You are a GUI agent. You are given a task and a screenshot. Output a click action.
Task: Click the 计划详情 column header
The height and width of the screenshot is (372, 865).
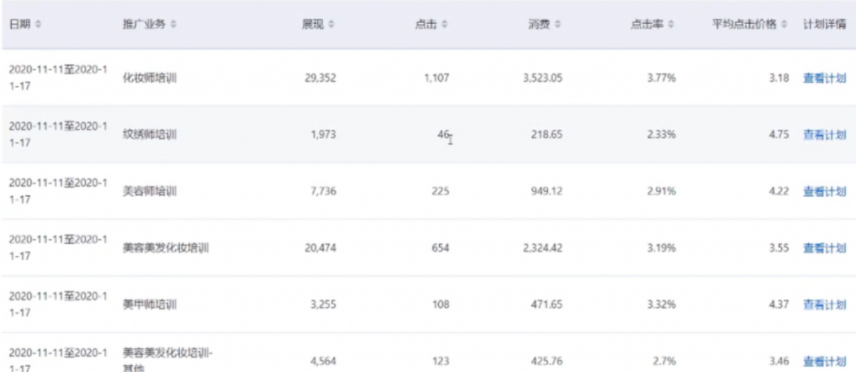pyautogui.click(x=824, y=25)
